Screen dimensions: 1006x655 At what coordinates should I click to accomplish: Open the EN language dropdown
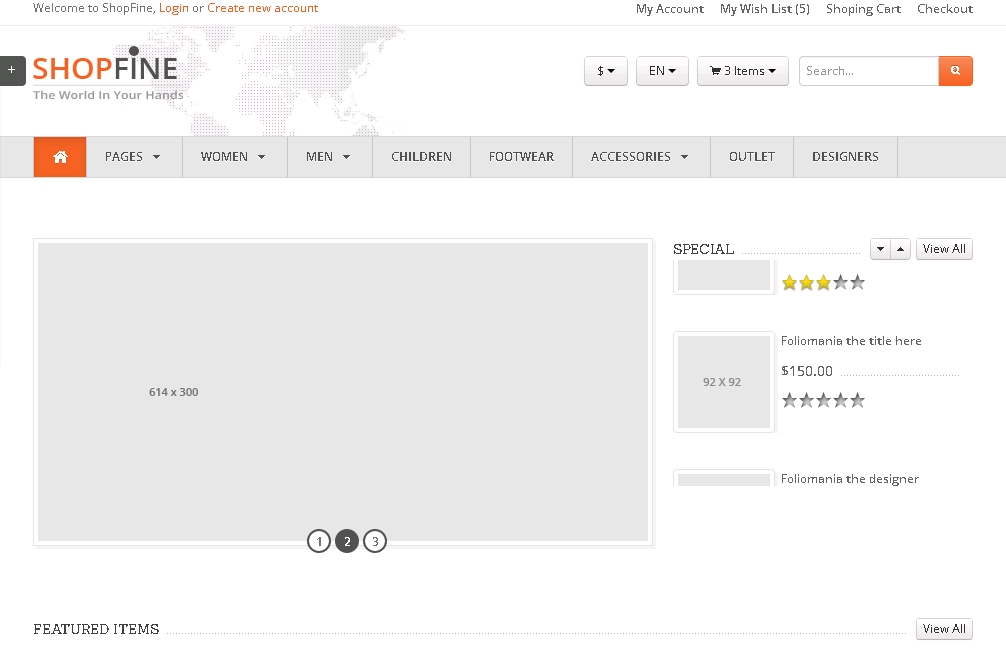[x=662, y=71]
